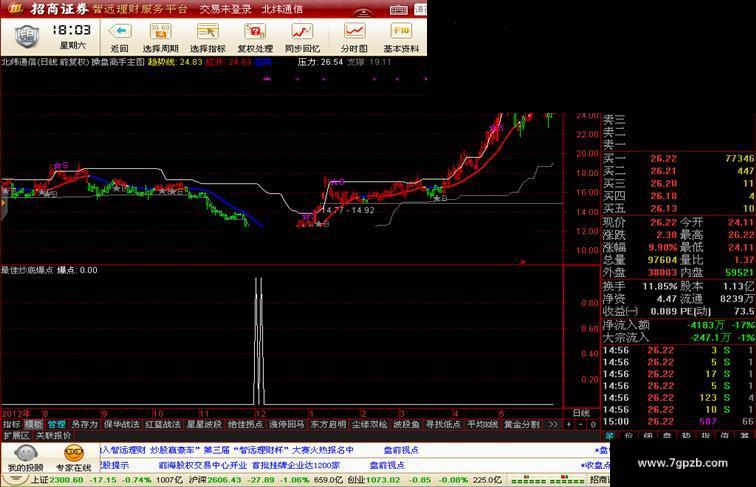The width and height of the screenshot is (756, 487).
Task: Click 另存为 in the indicator bar
Action: click(84, 424)
